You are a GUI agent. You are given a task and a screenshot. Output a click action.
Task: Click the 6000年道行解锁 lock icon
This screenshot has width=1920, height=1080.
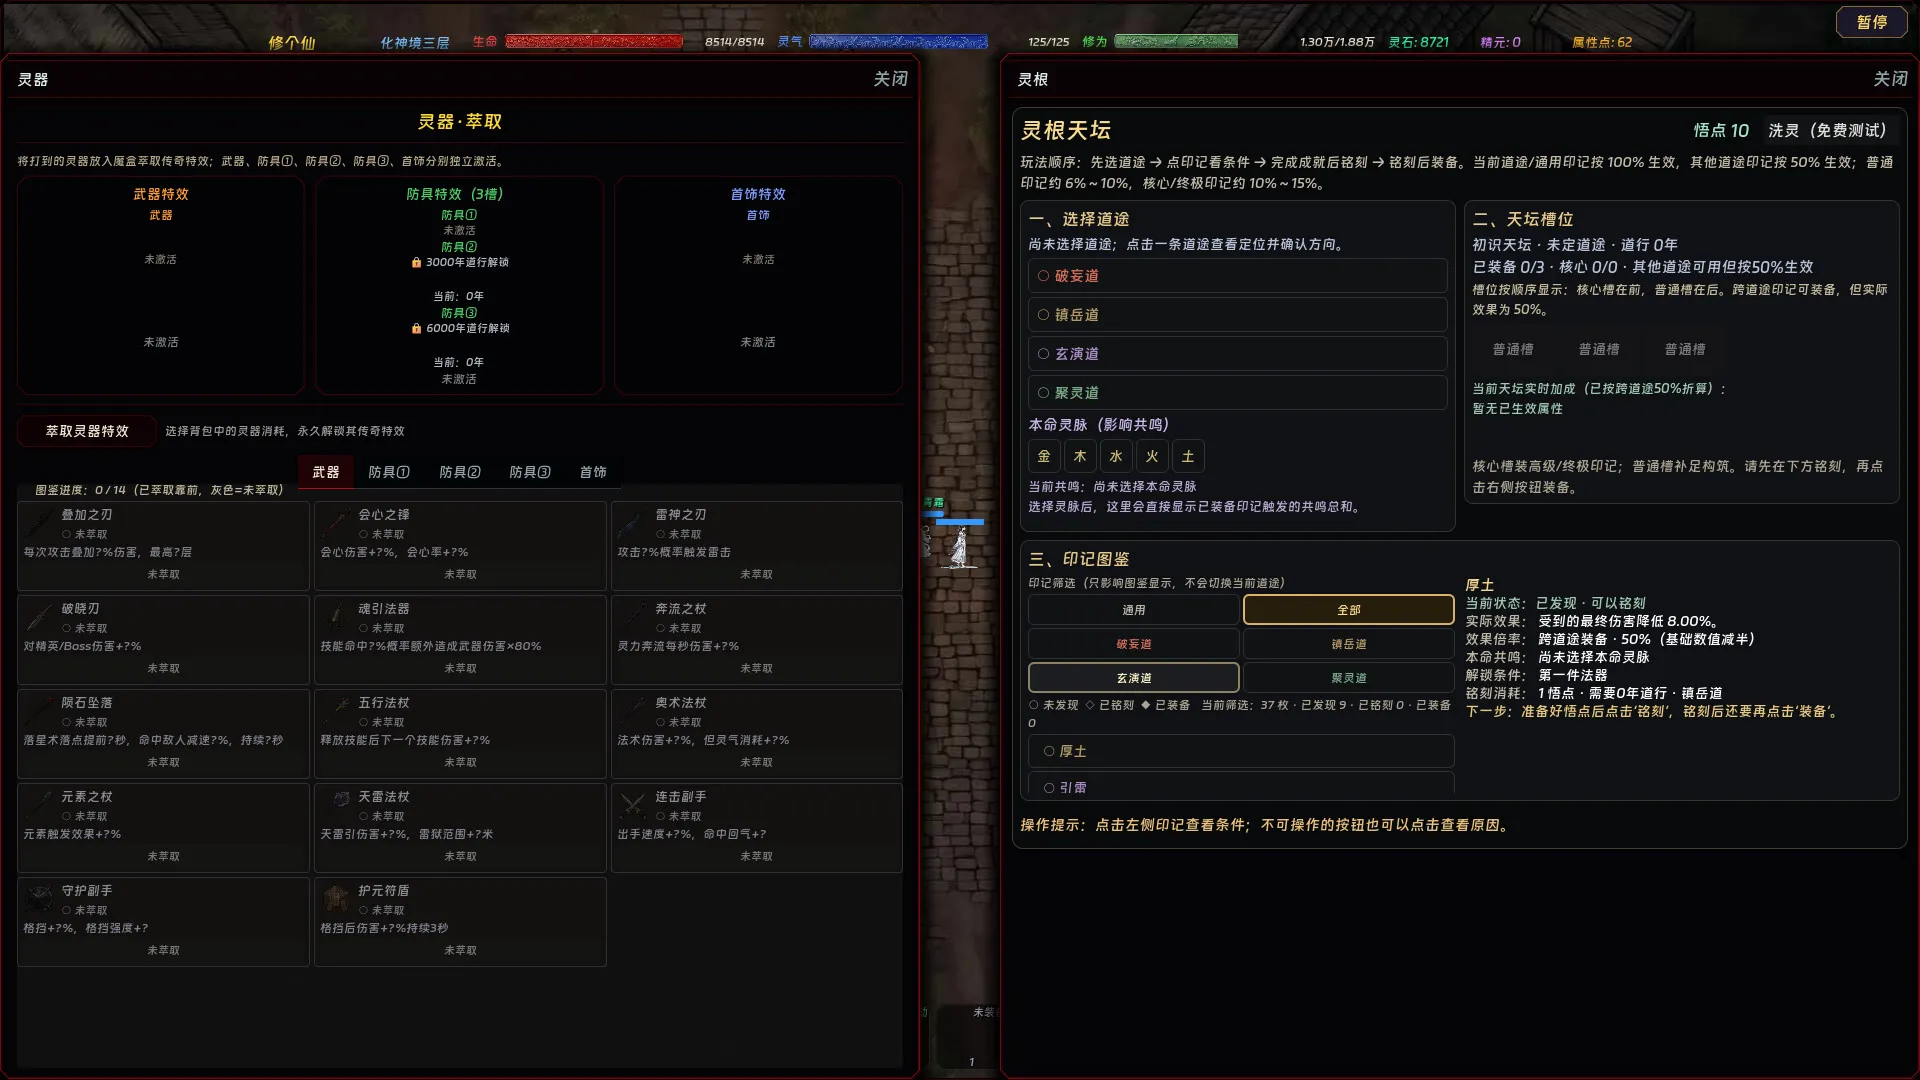[x=416, y=329]
